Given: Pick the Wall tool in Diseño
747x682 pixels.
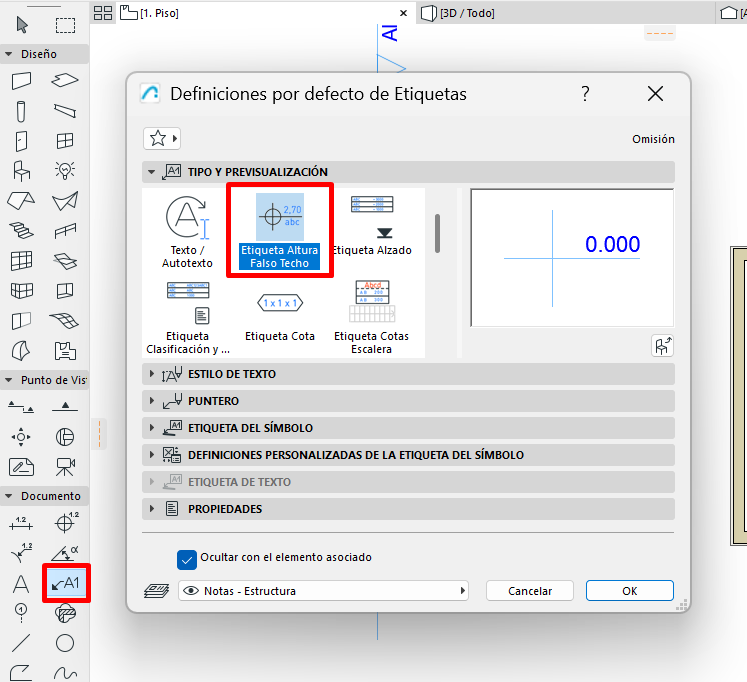Looking at the screenshot, I should [x=22, y=82].
